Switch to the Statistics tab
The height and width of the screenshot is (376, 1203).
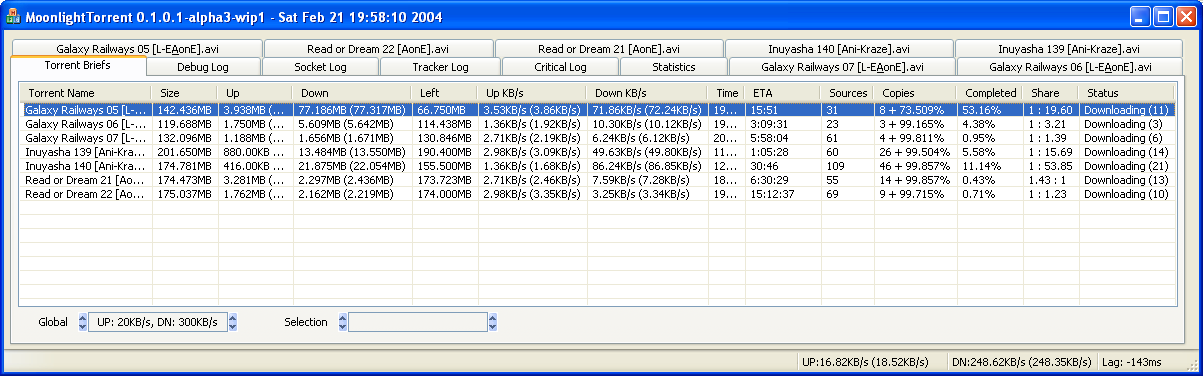click(674, 67)
